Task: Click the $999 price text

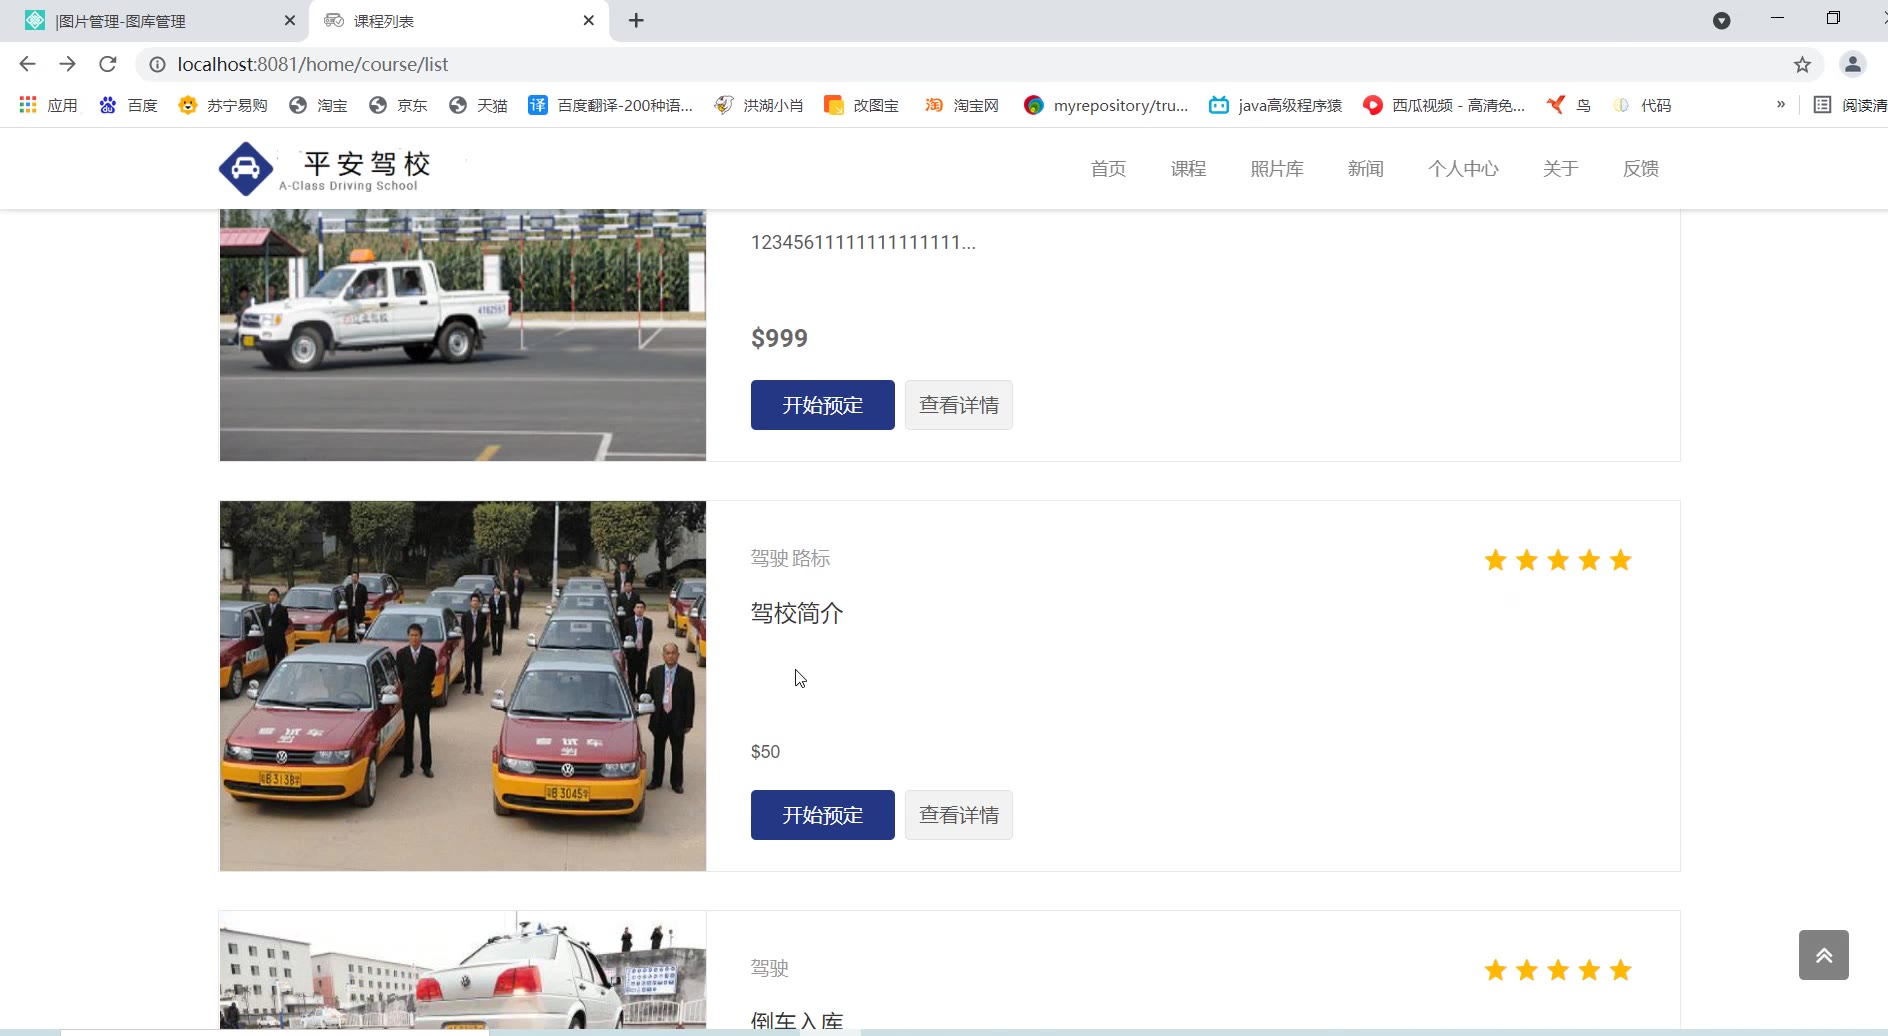Action: [779, 338]
